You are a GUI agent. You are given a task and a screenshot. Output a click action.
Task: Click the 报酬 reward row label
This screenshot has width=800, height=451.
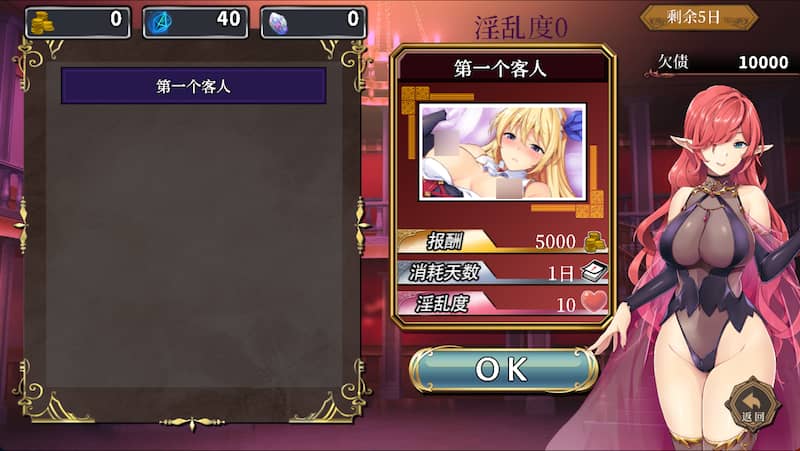pos(445,241)
